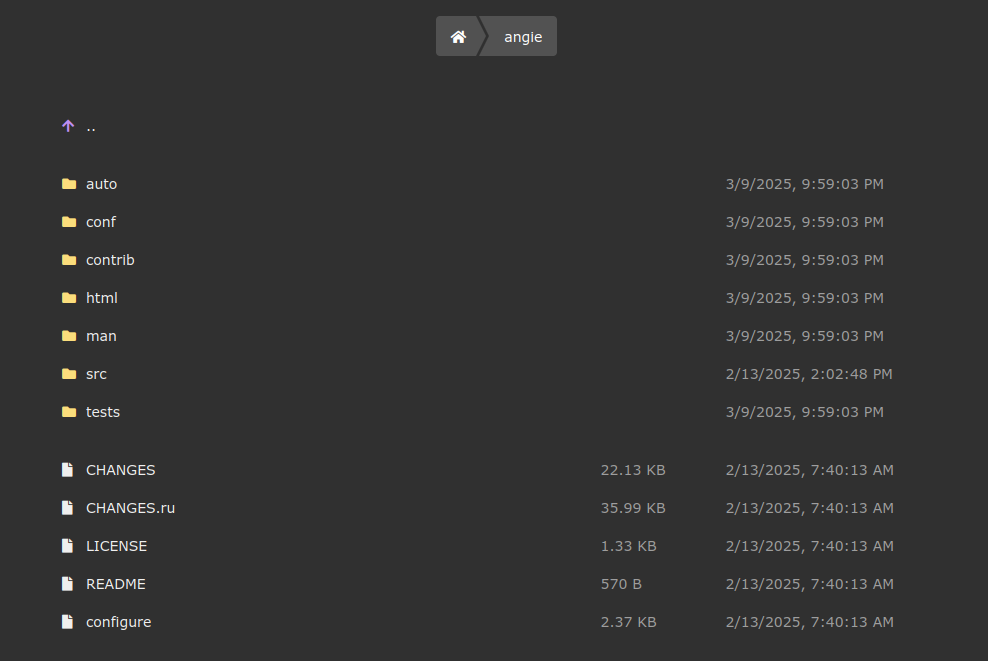Open the html folder
Viewport: 988px width, 661px height.
coord(102,298)
